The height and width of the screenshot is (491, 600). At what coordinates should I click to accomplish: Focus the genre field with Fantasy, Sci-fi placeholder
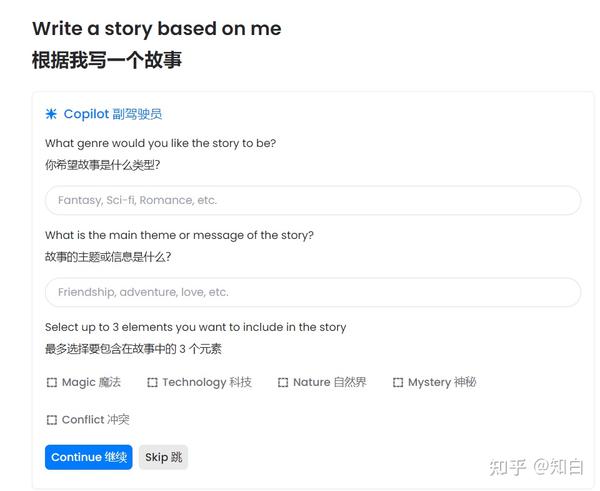[x=313, y=200]
